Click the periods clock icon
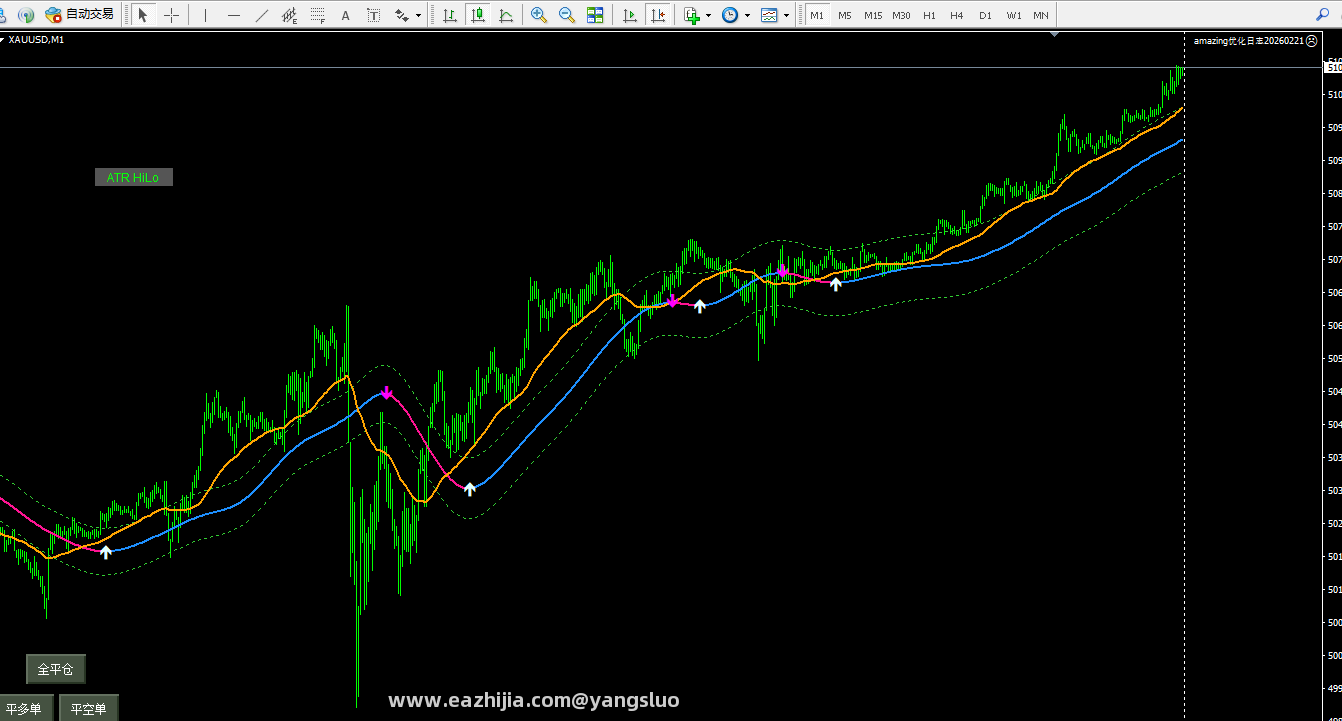 (x=730, y=15)
